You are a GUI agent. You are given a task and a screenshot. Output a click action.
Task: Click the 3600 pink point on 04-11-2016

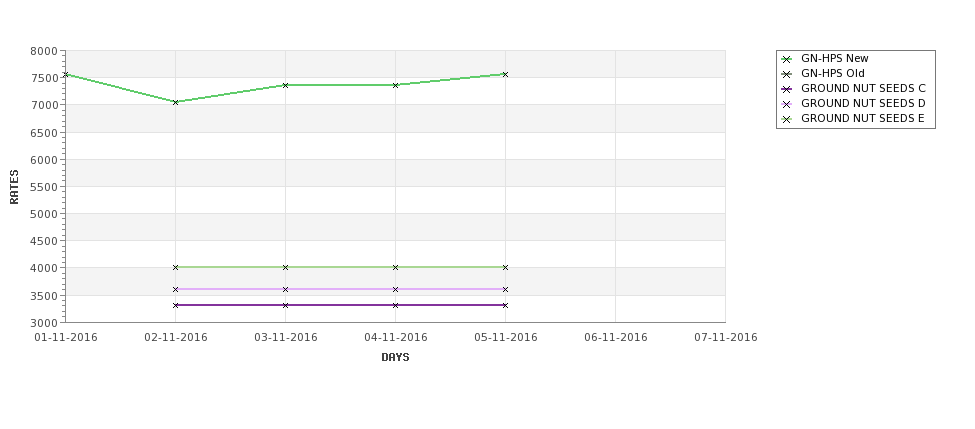395,289
